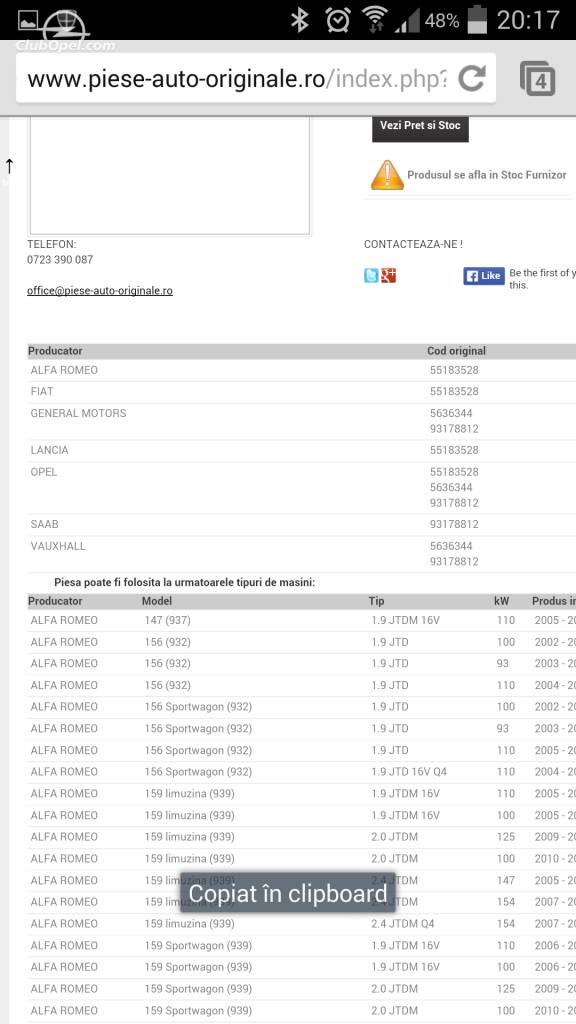
Task: Tap the battery icon in status bar
Action: coord(477,20)
